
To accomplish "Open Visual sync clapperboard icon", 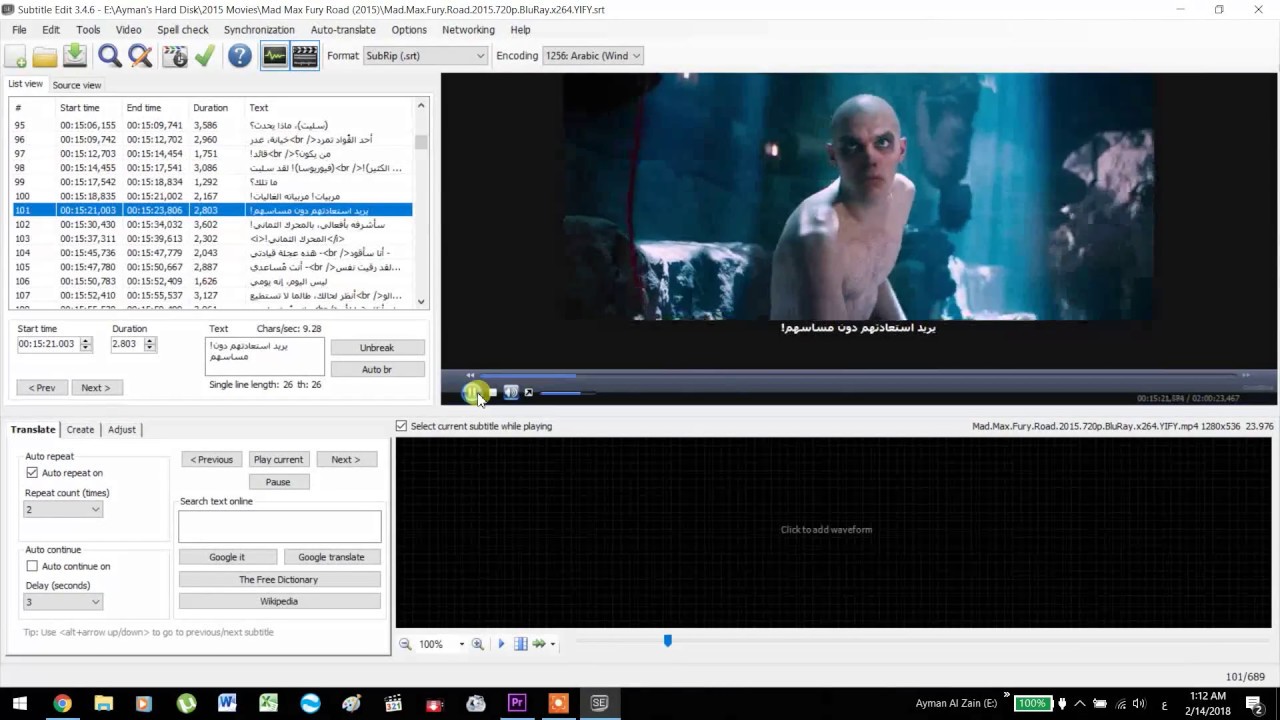I will [x=175, y=56].
